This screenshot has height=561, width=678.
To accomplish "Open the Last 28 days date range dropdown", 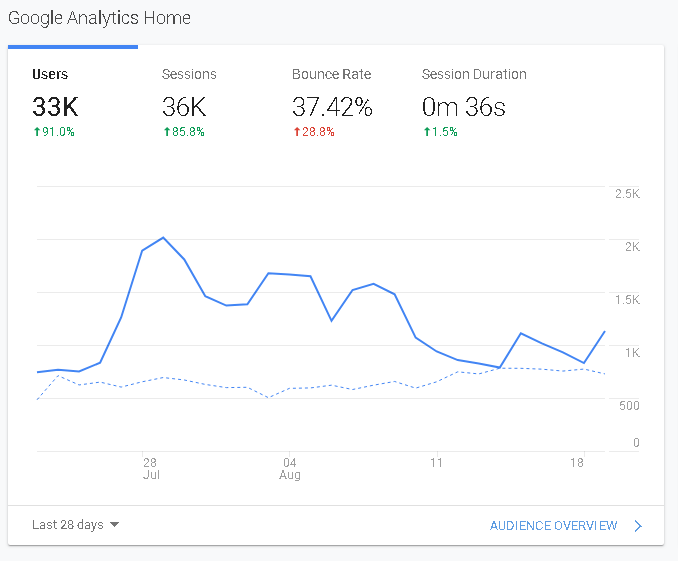I will point(76,525).
